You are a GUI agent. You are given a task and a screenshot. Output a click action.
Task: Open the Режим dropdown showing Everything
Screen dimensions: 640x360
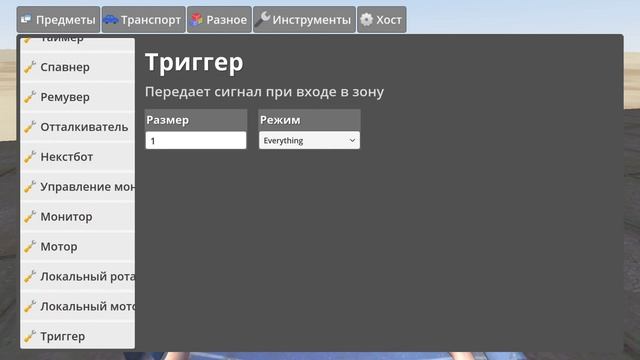(309, 140)
